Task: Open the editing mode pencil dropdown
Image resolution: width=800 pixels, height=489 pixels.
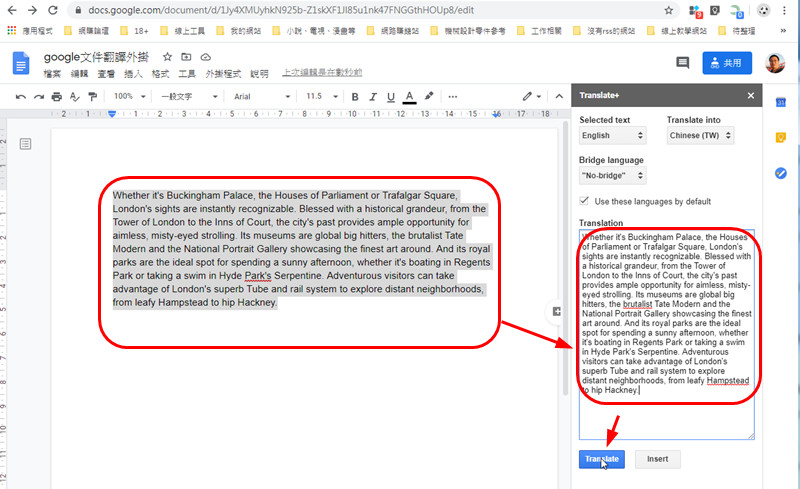Action: coord(531,96)
